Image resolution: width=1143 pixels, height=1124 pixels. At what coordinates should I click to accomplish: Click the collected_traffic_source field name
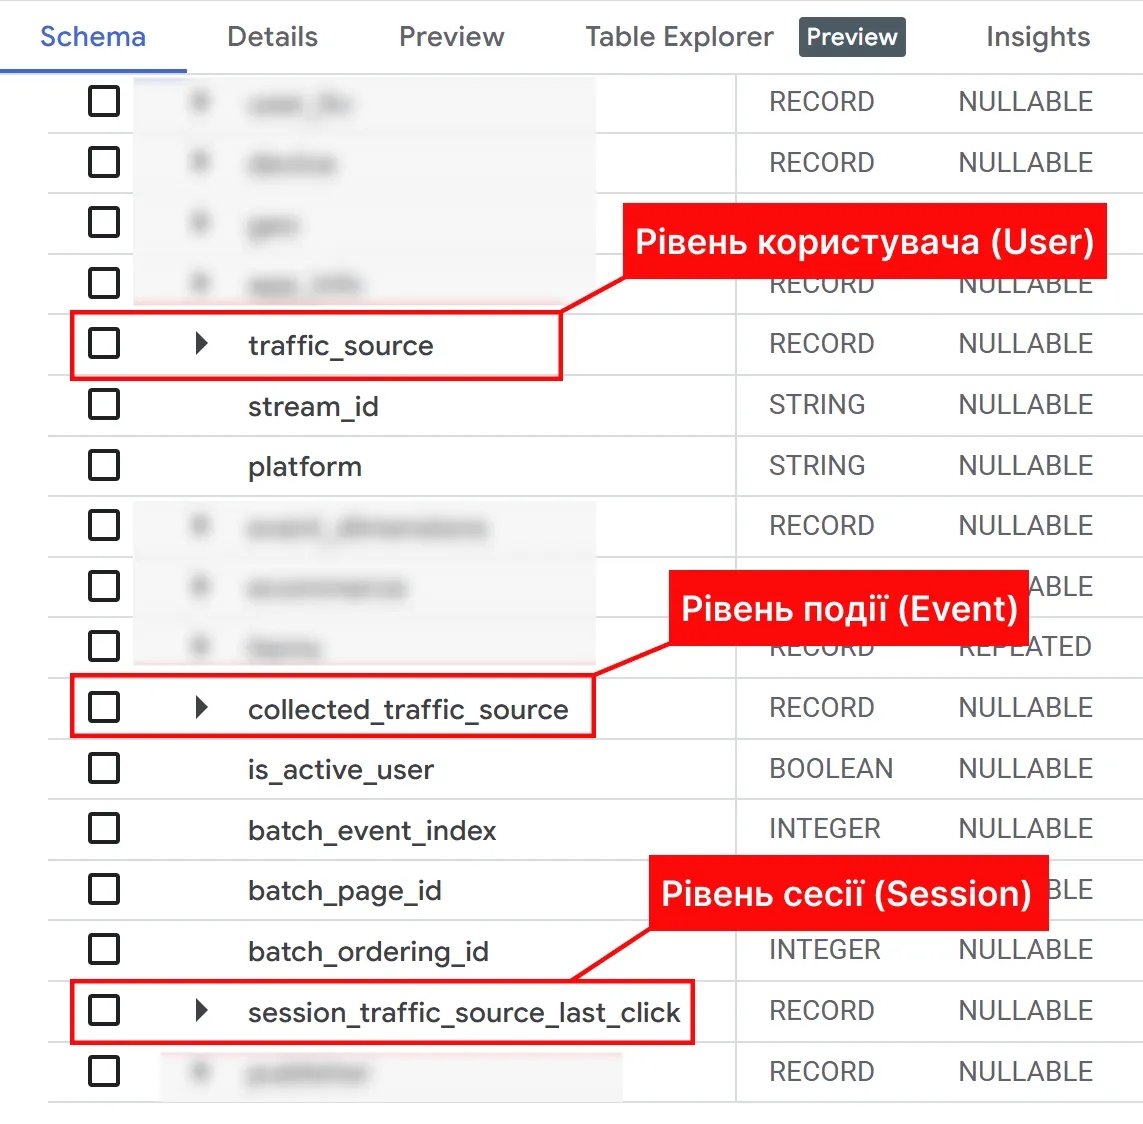tap(408, 710)
